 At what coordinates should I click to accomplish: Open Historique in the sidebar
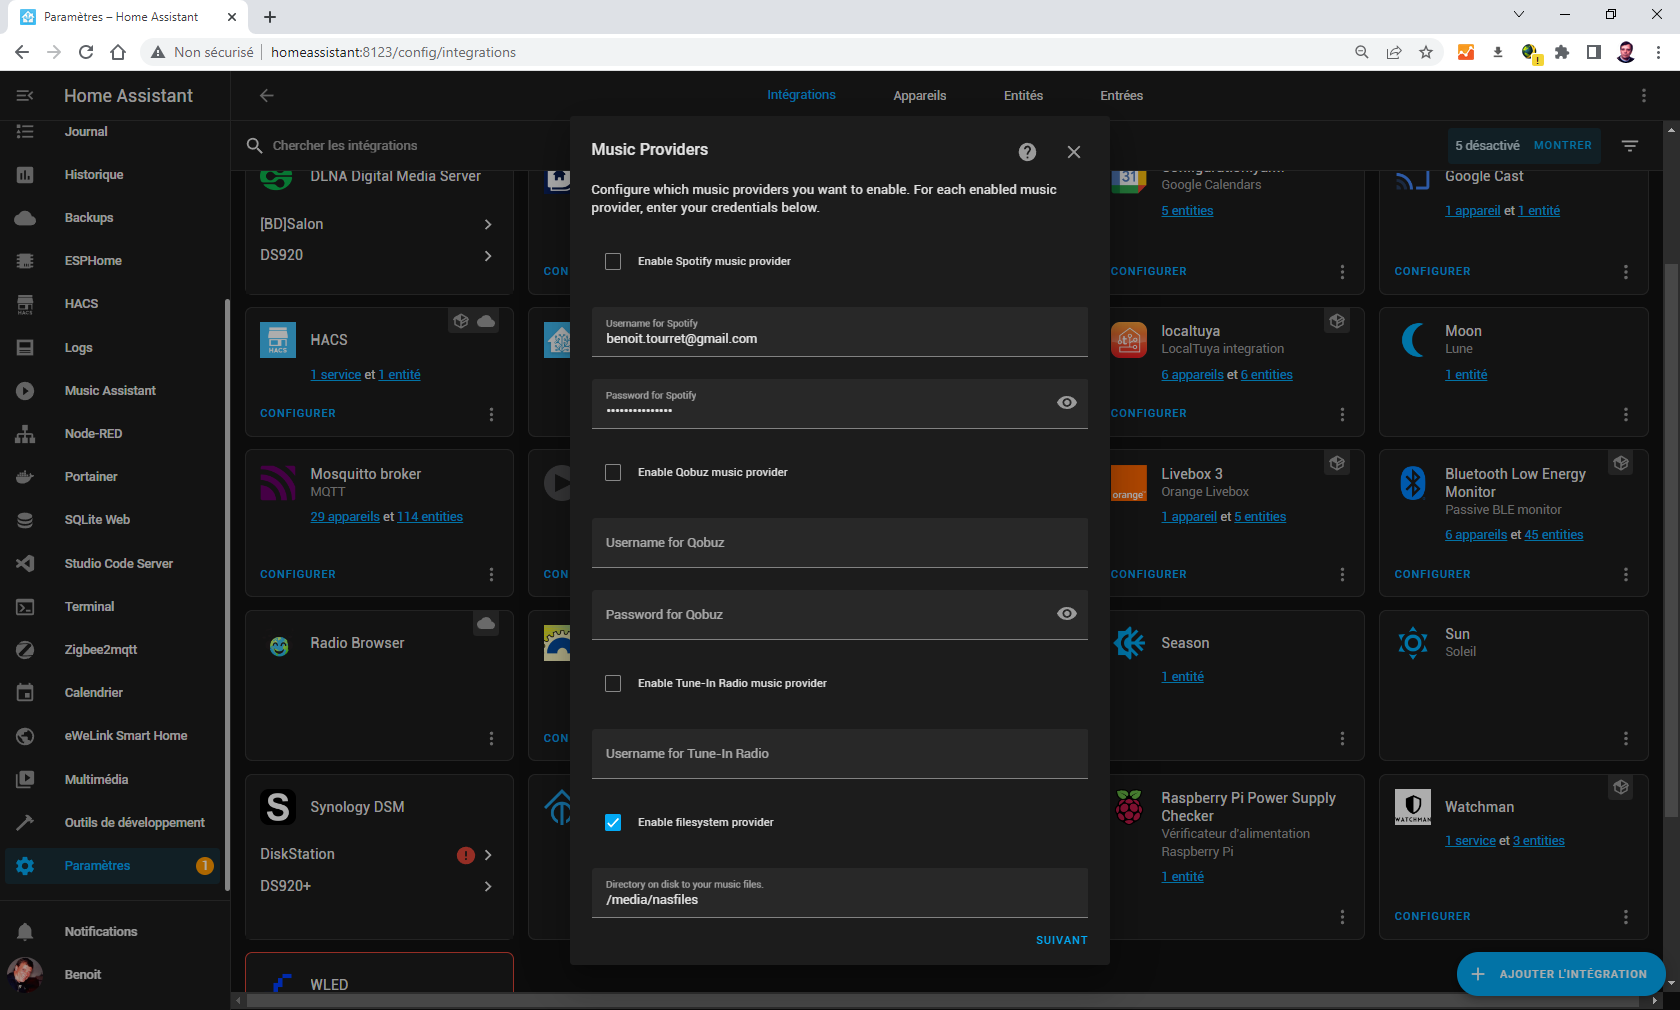[x=115, y=175]
